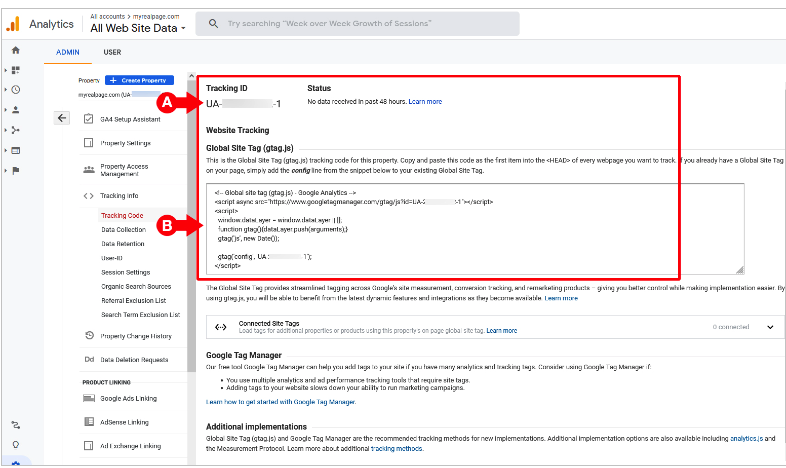Screen dimensions: 786x468
Task: Click the Connected Site Tags icon
Action: [x=221, y=327]
